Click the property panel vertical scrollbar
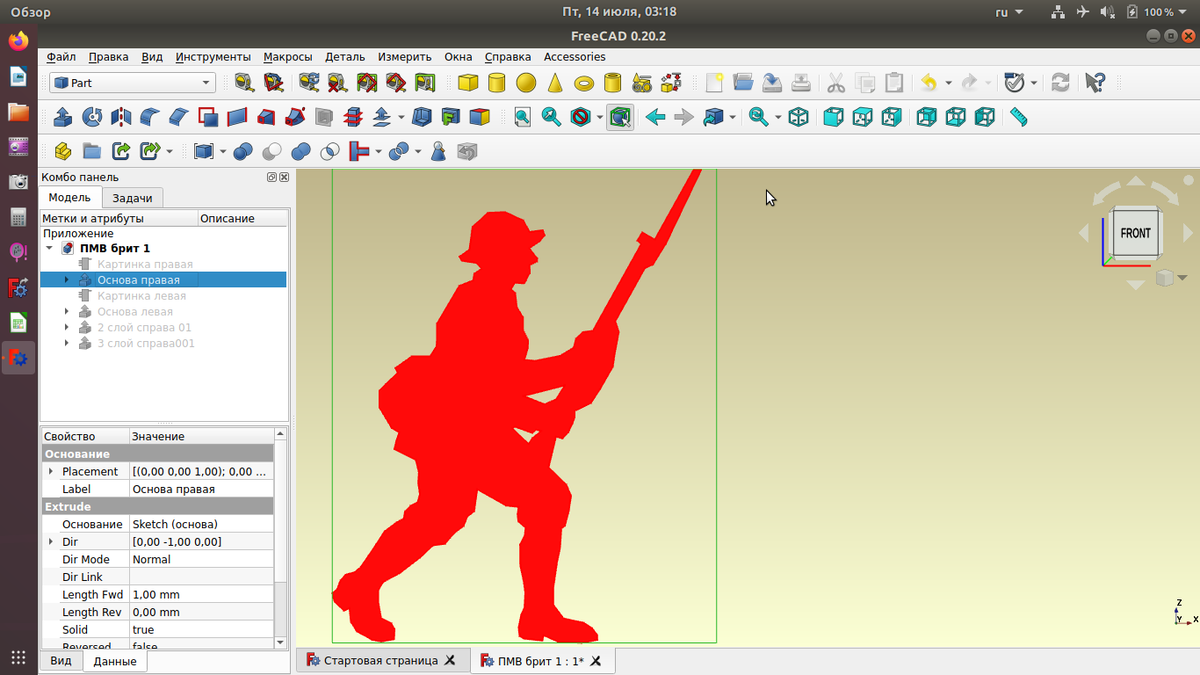This screenshot has height=675, width=1200. 280,538
